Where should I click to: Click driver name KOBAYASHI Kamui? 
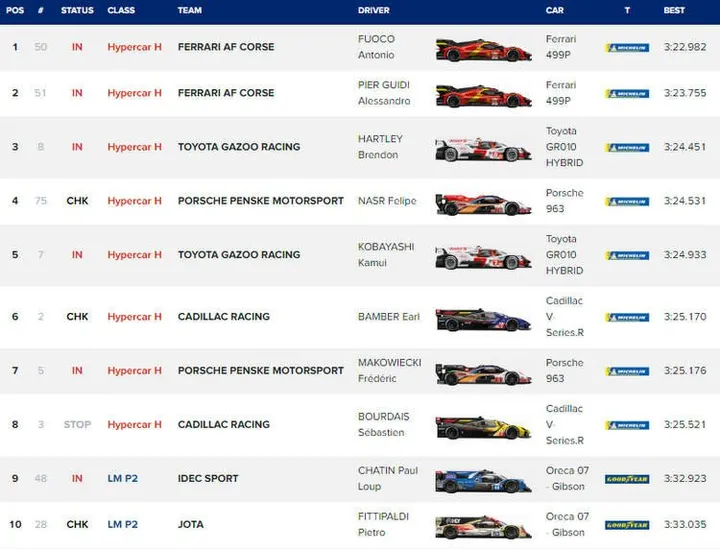(x=386, y=255)
